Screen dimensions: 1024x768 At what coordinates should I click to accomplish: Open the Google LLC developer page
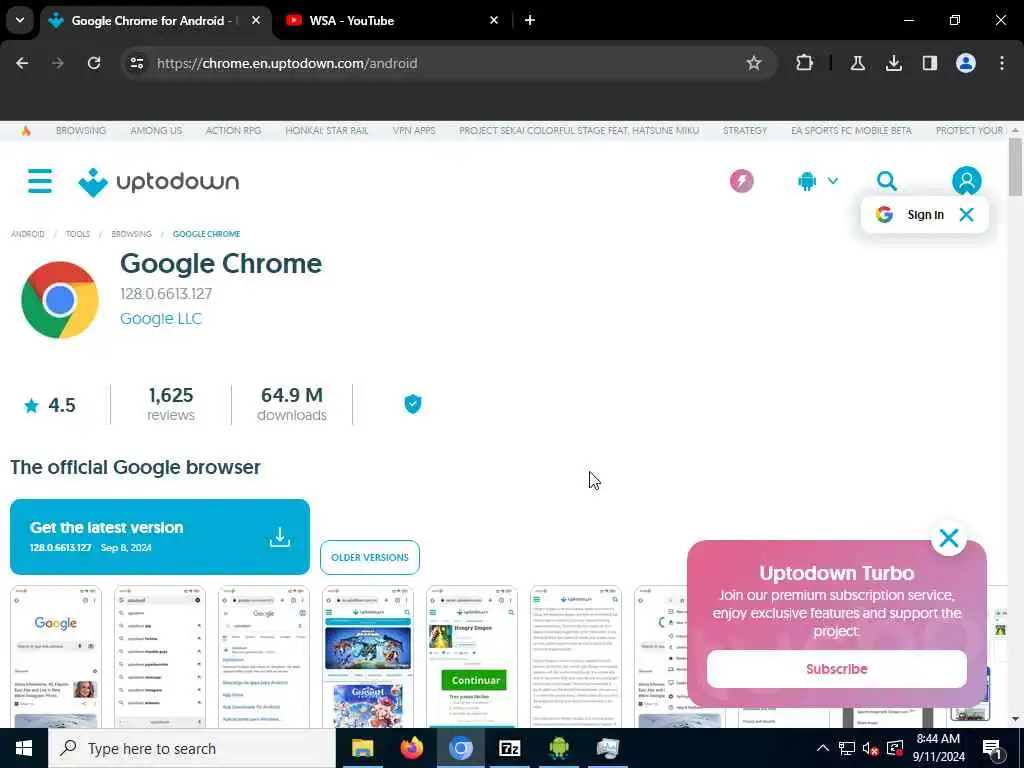click(x=161, y=319)
